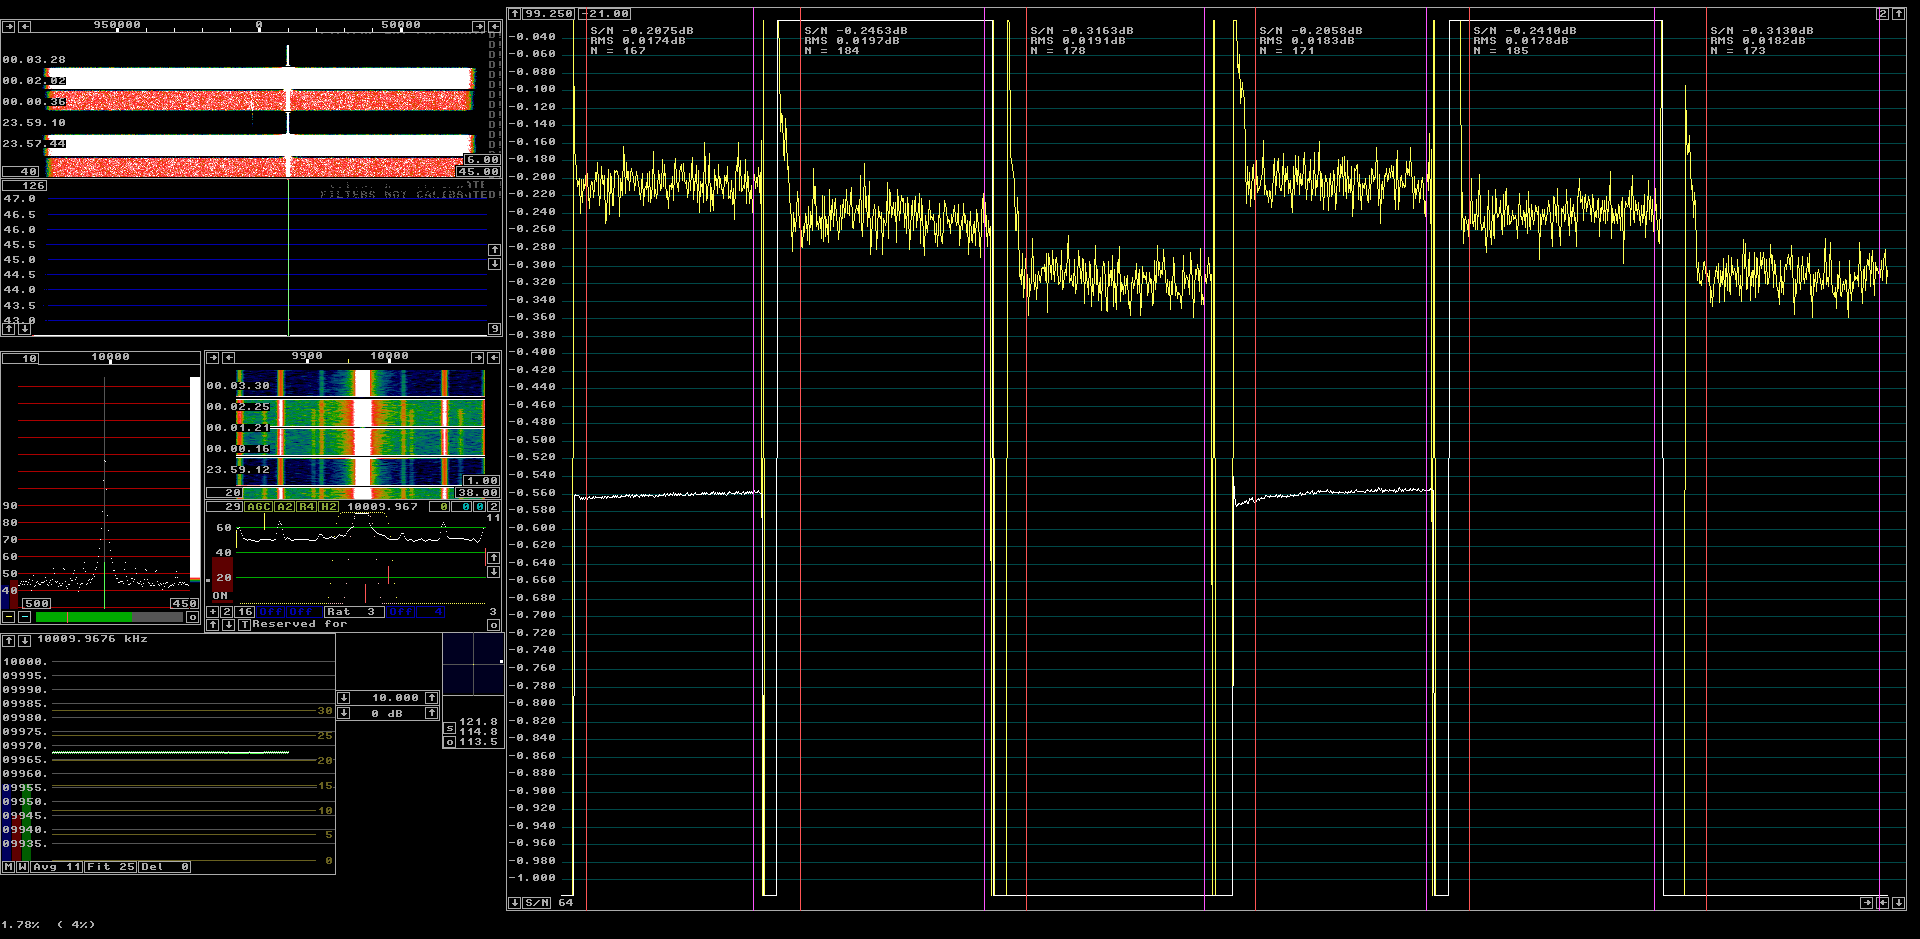Select the 40 box under wide waterfall
The width and height of the screenshot is (1920, 939).
pos(21,171)
